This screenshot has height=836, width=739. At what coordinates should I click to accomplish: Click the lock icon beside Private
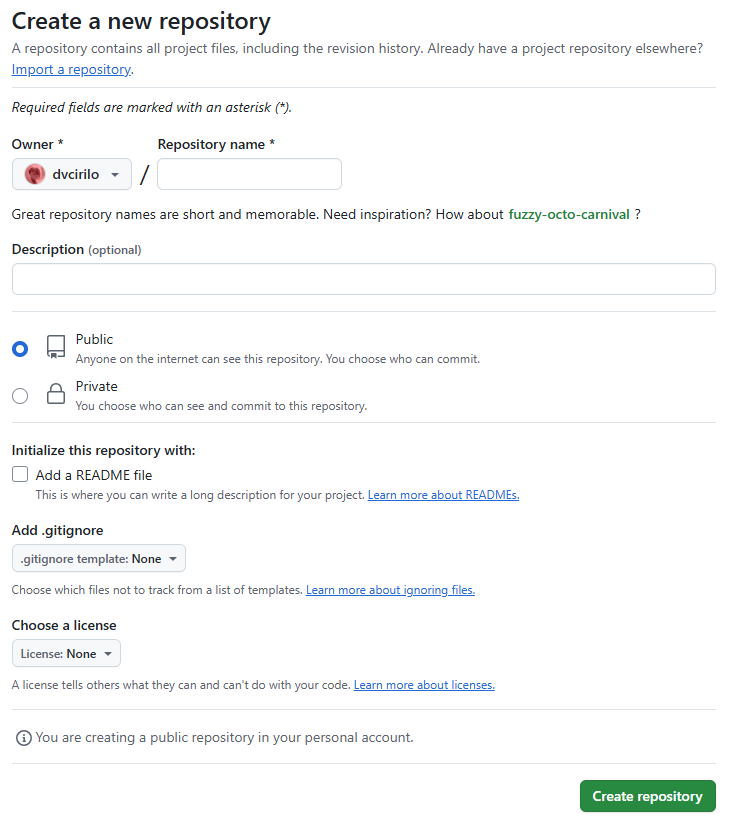click(56, 394)
